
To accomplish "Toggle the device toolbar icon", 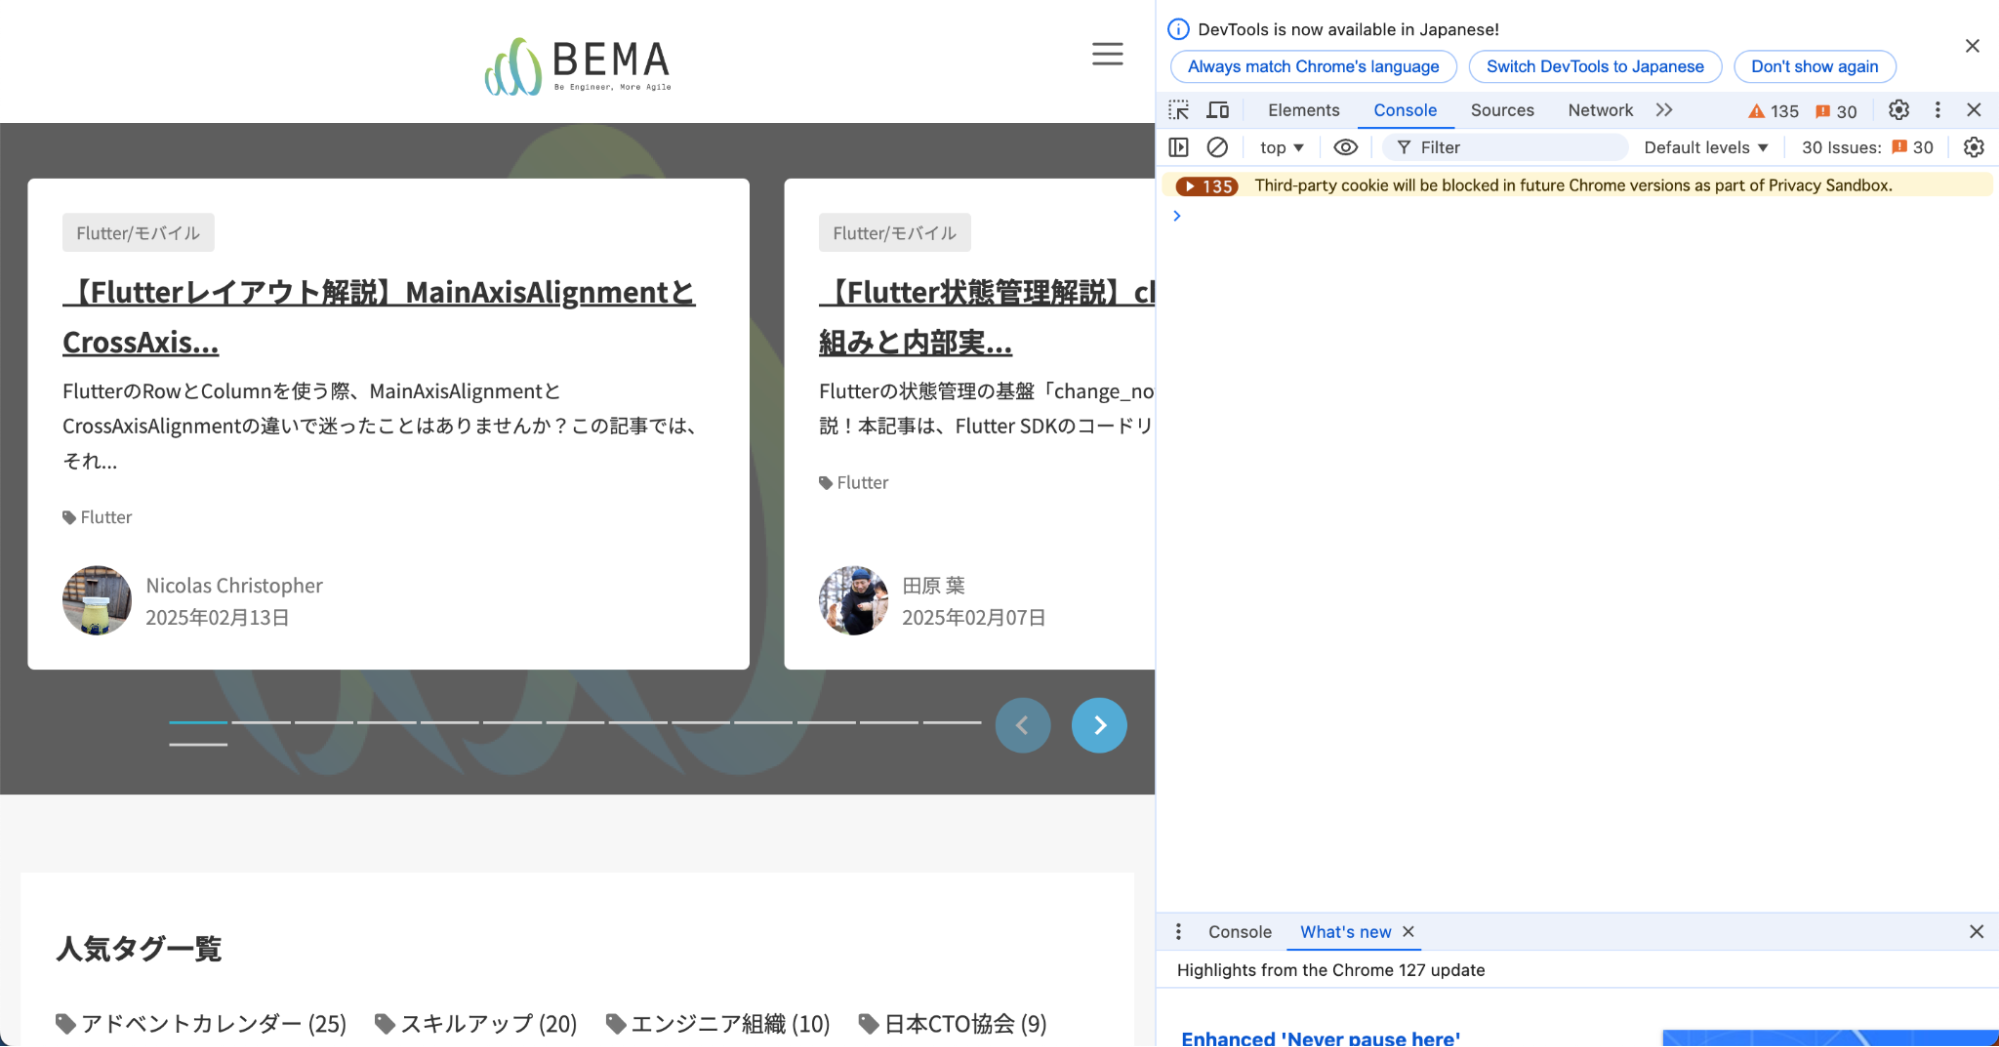I will [1218, 110].
